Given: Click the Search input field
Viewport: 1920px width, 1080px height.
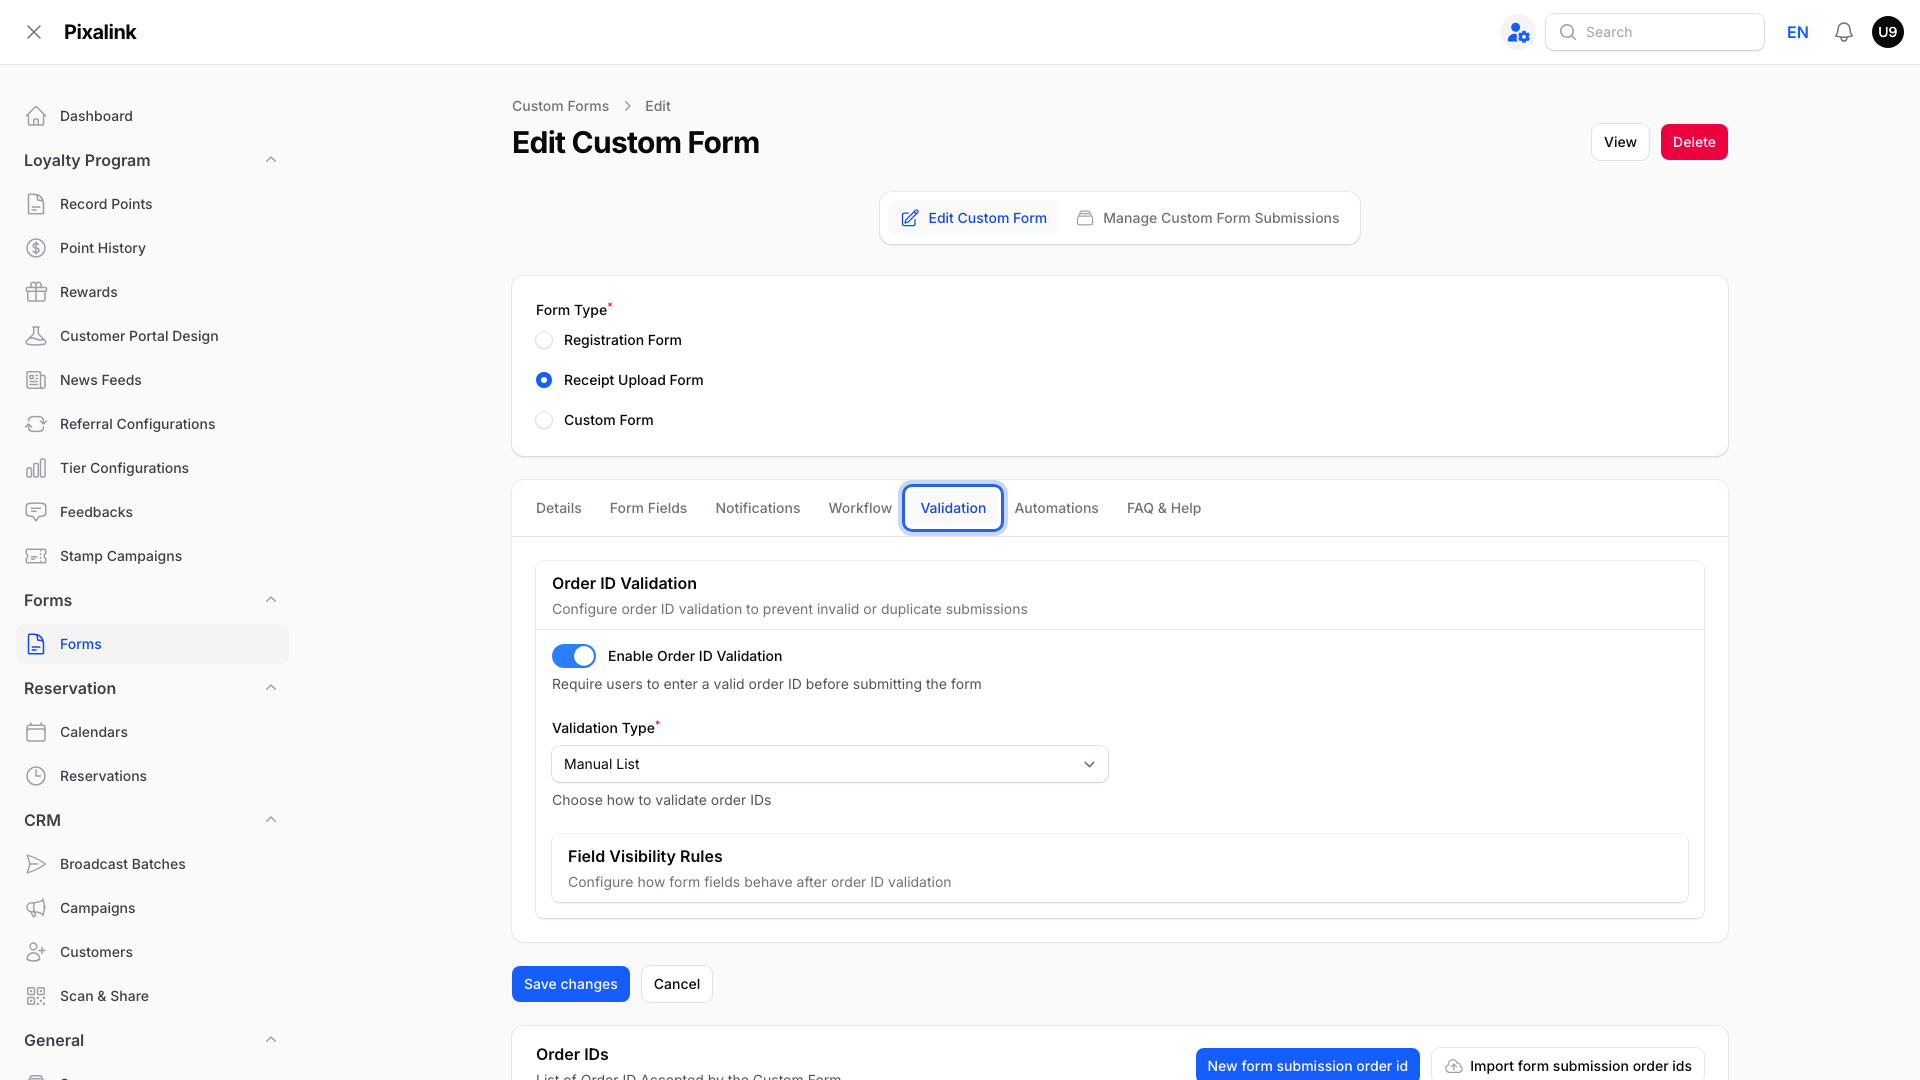Looking at the screenshot, I should [1655, 32].
